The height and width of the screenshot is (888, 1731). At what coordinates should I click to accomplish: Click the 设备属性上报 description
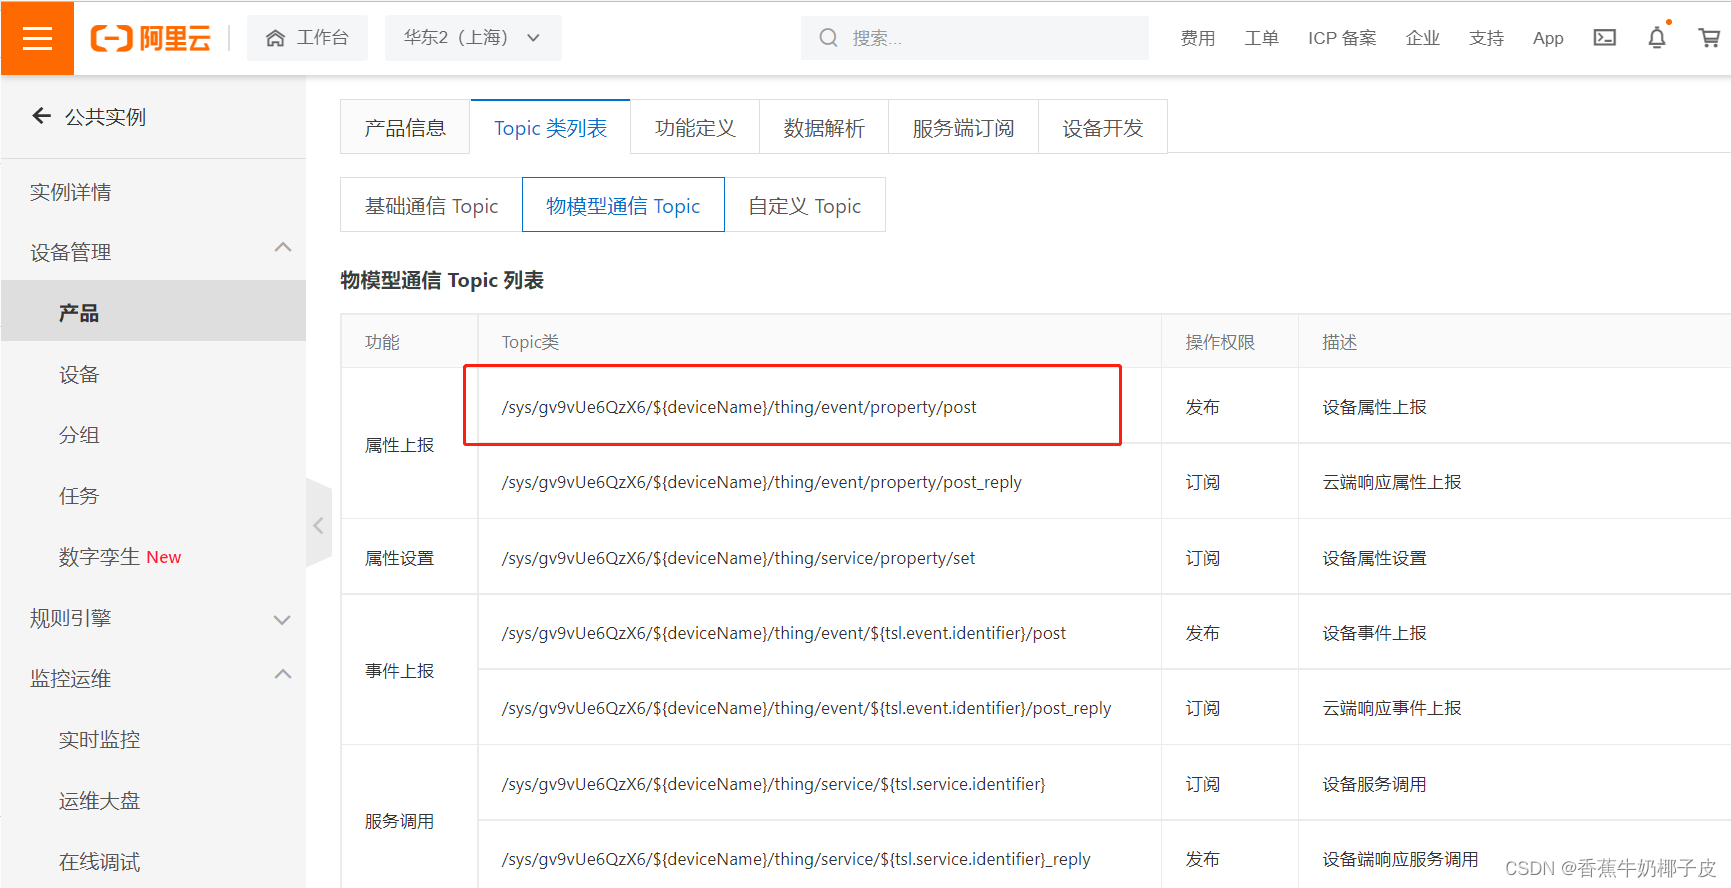(1374, 407)
